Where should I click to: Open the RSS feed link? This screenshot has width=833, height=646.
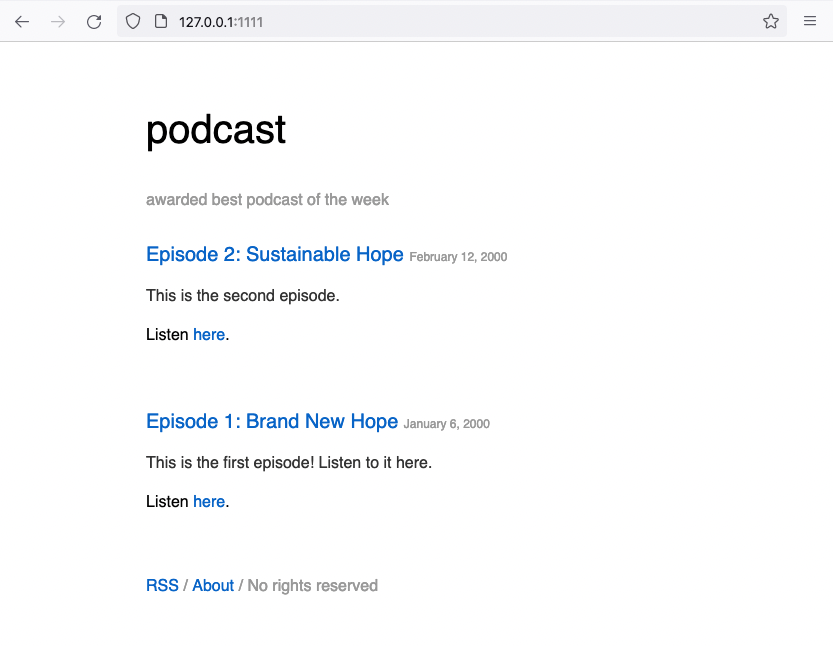[x=162, y=585]
